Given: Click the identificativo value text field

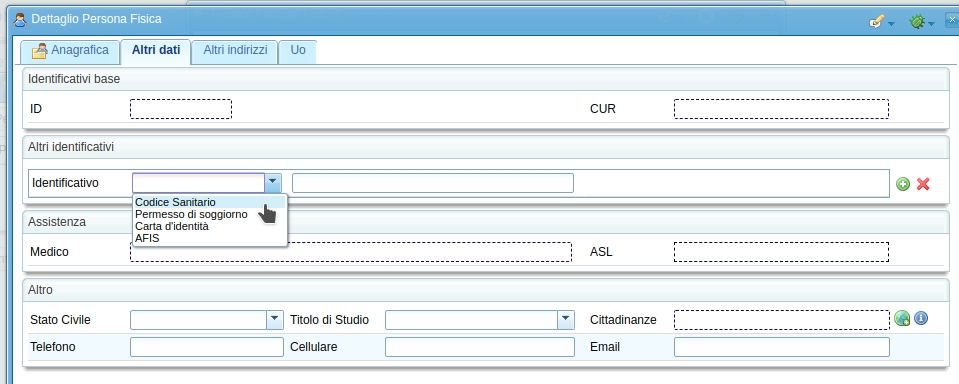Looking at the screenshot, I should [x=432, y=183].
